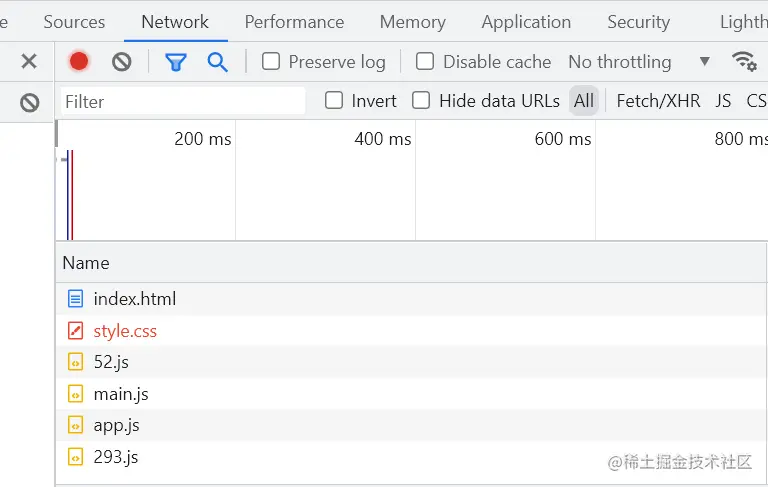Click the red record network log button
The width and height of the screenshot is (768, 487).
click(79, 62)
